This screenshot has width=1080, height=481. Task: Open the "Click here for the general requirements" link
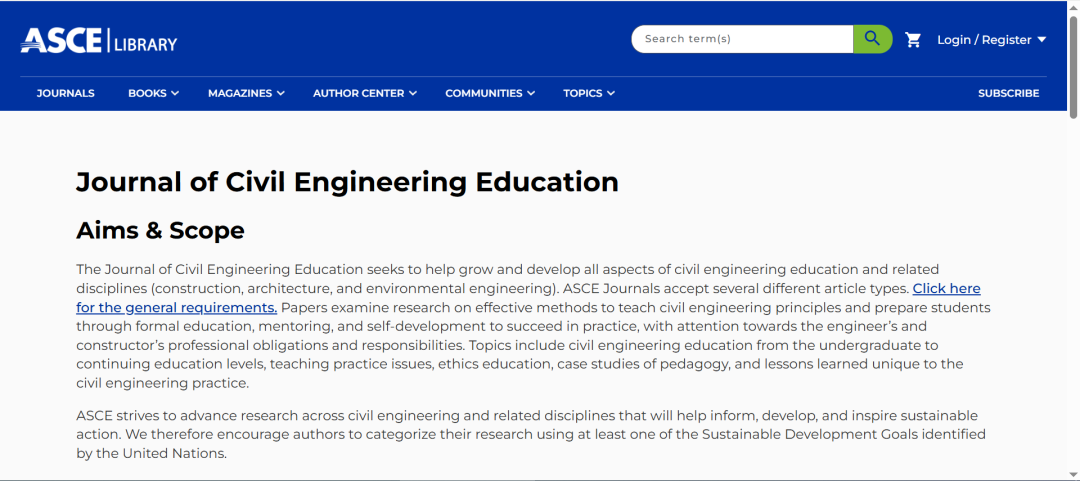(528, 298)
